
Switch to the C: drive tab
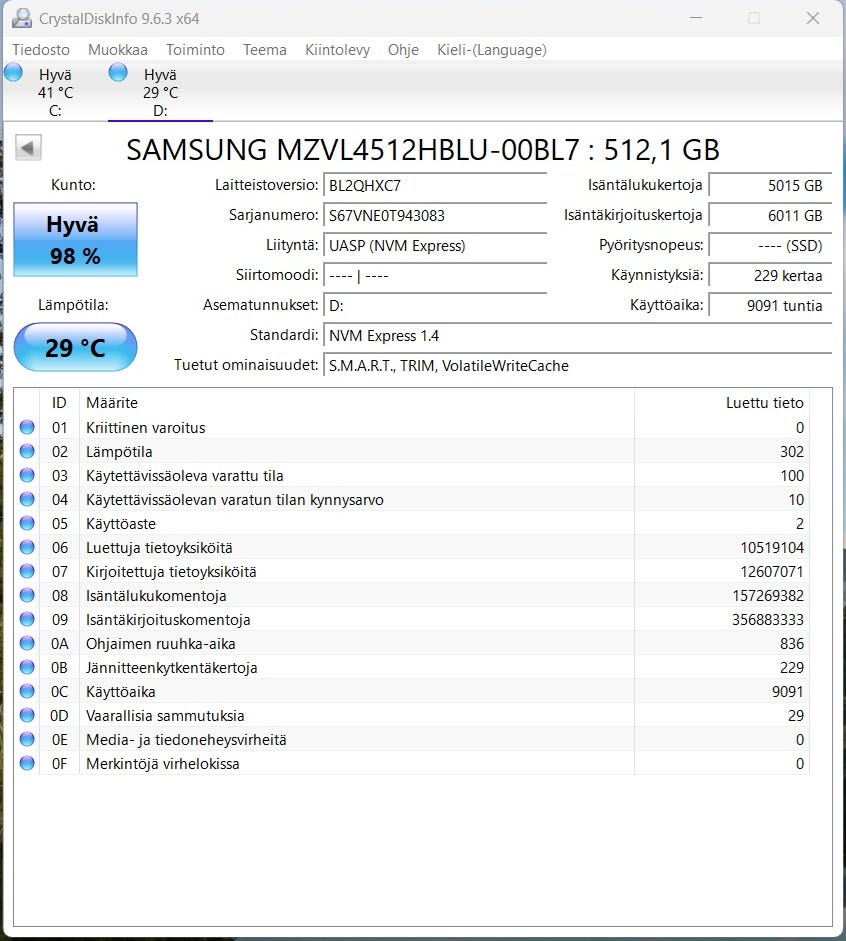tap(55, 92)
